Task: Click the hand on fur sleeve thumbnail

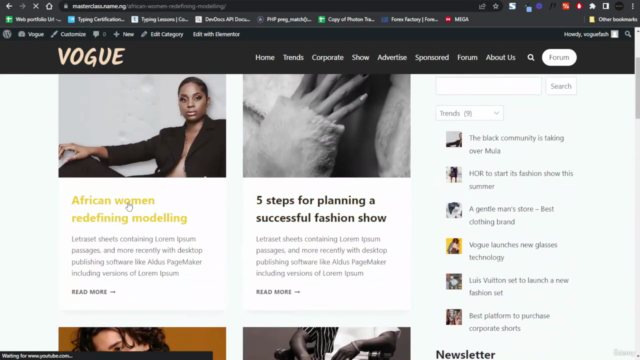Action: pyautogui.click(x=327, y=126)
